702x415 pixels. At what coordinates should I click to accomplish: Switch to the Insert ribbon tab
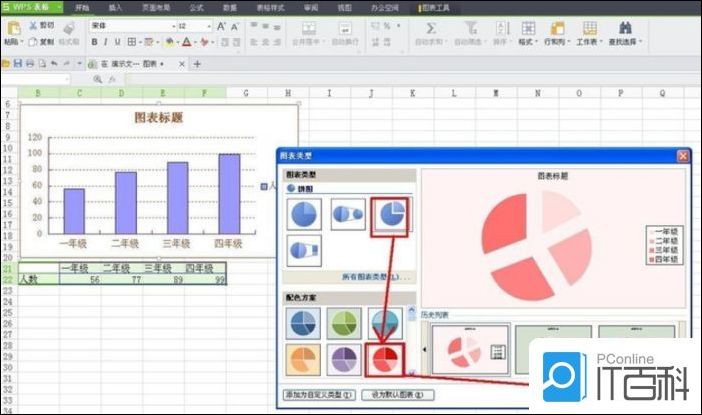pyautogui.click(x=115, y=8)
